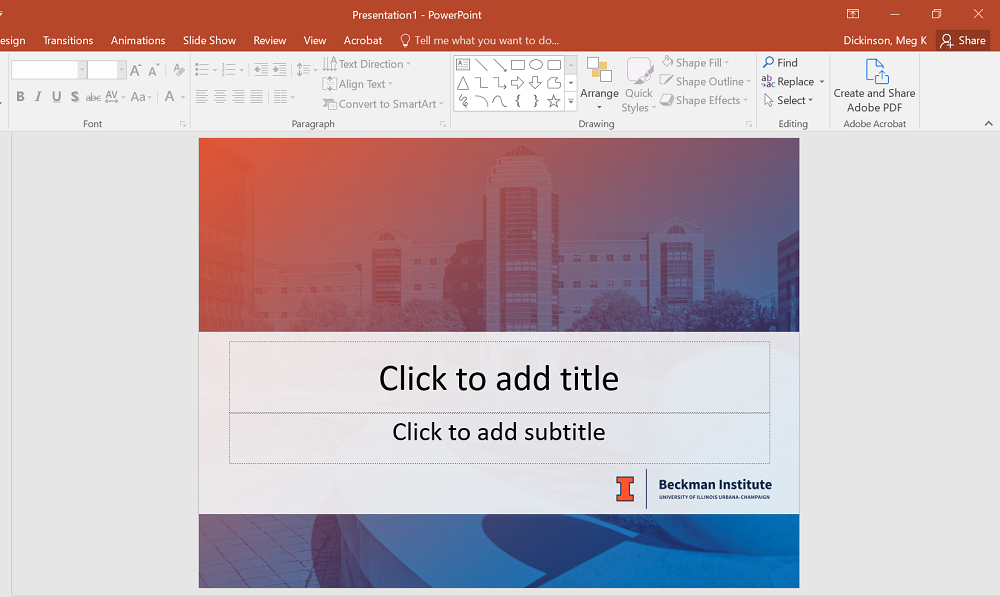Toggle Italic formatting
This screenshot has width=1000, height=597.
(x=38, y=96)
